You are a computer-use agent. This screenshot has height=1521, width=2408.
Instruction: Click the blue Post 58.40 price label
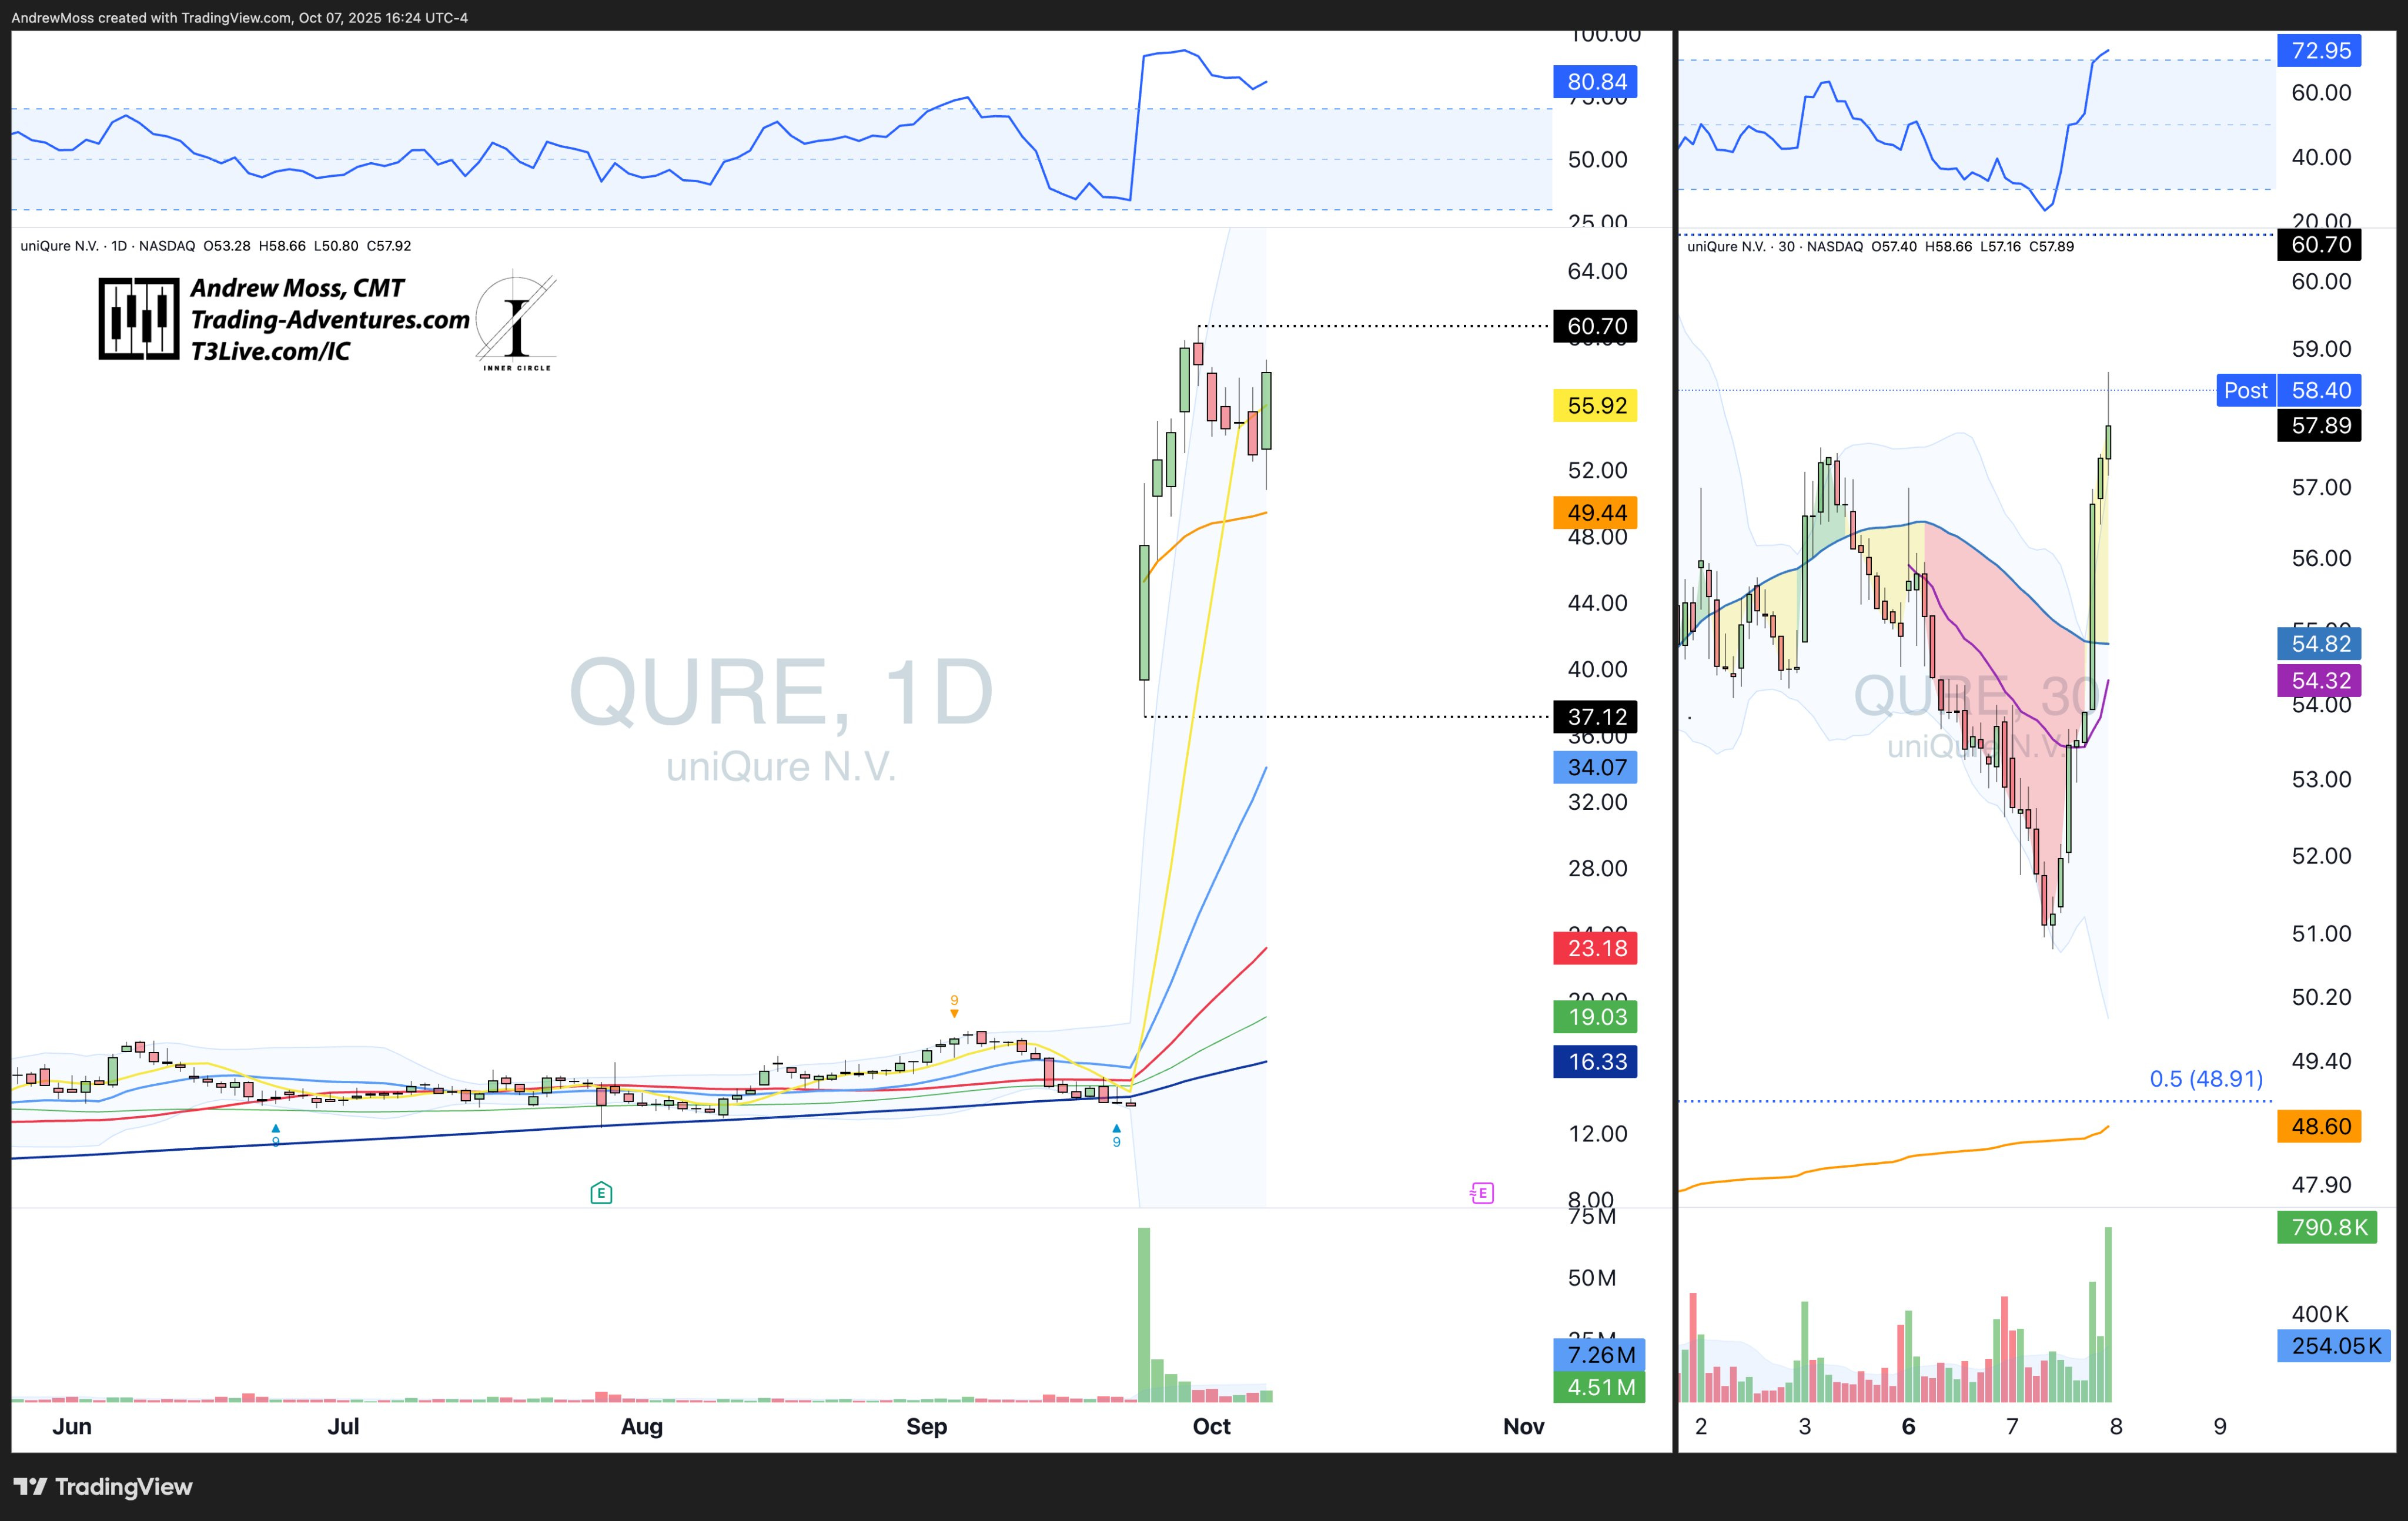point(2288,390)
